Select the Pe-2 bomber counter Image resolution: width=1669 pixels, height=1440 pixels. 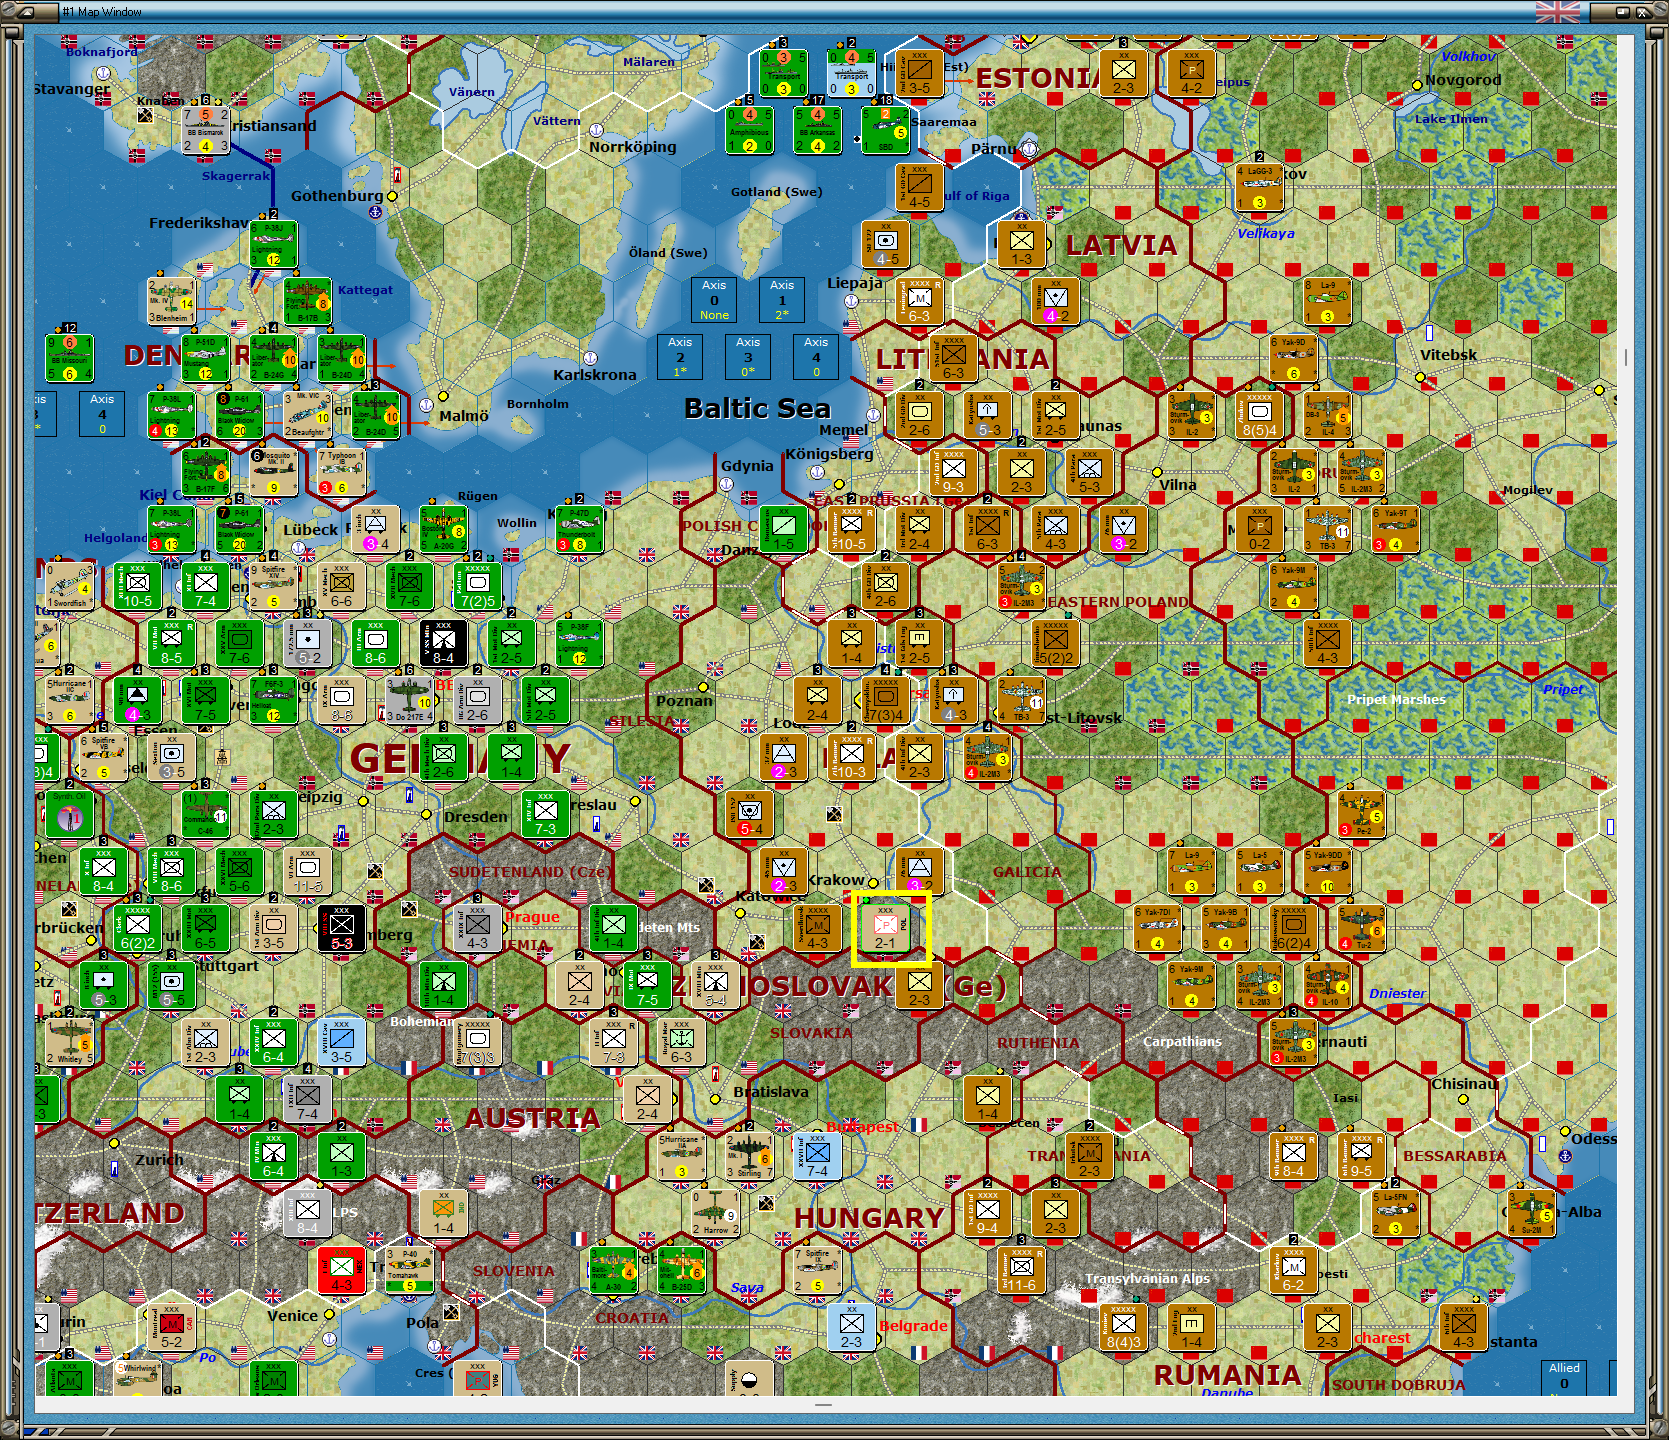click(x=1361, y=814)
